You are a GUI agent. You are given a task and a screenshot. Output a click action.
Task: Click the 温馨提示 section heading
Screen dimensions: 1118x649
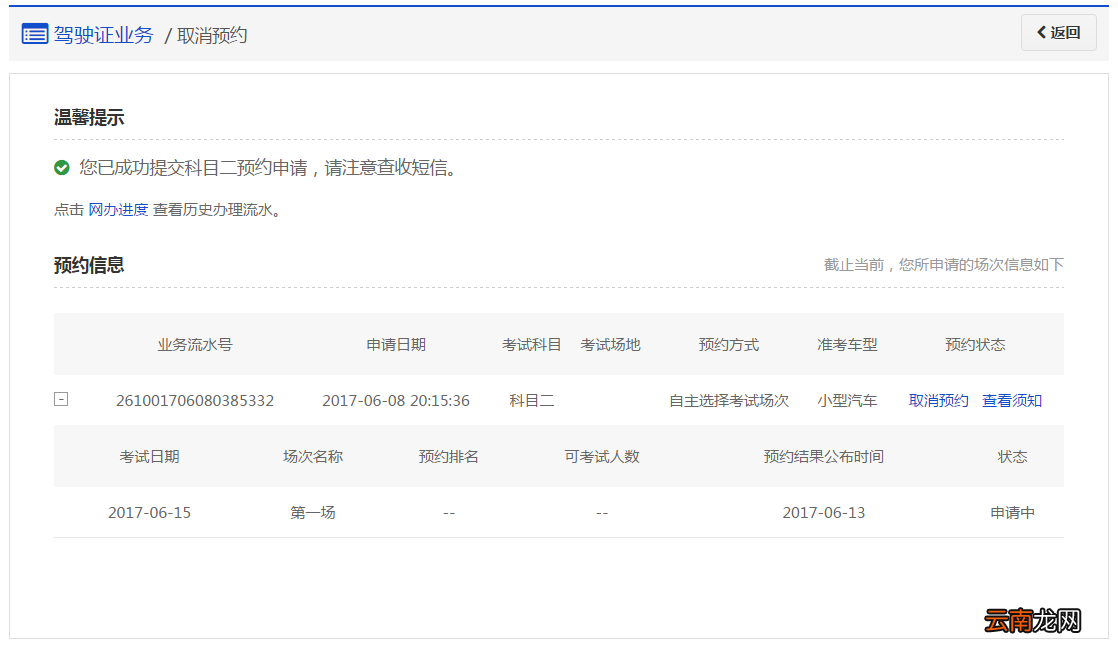click(88, 117)
